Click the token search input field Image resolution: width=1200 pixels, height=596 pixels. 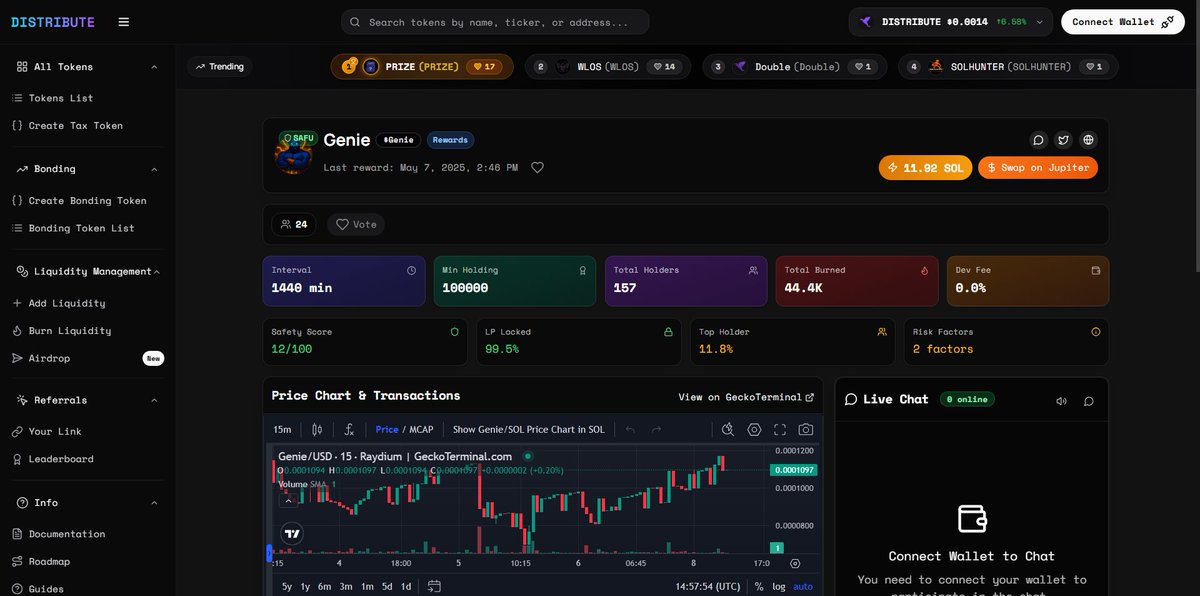coord(495,22)
